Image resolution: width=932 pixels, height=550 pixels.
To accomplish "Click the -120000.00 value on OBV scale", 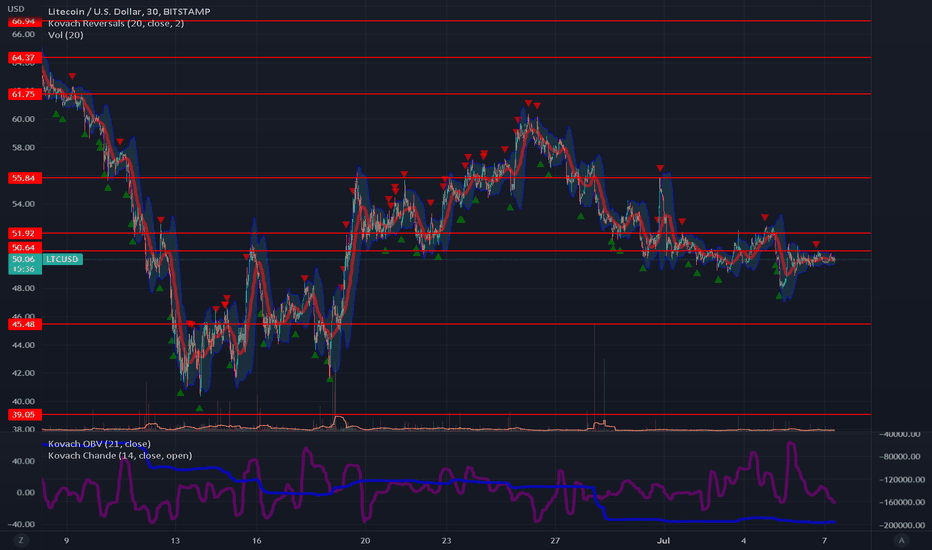I will (x=901, y=480).
